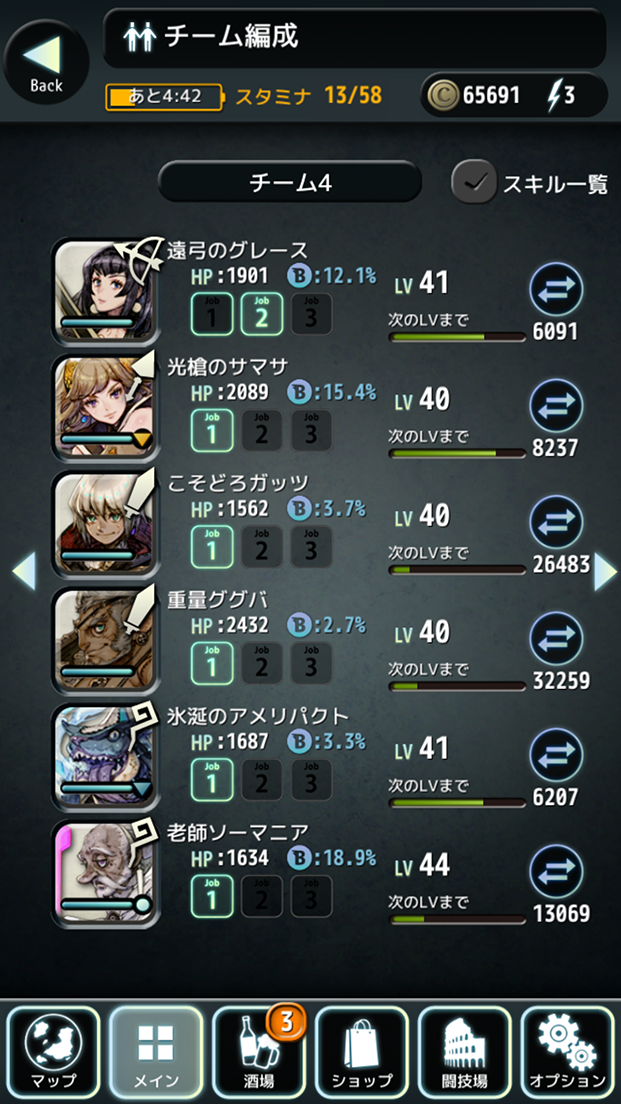Viewport: 621px width, 1104px height.
Task: Click swap icon for 遠弓のグレース
Action: coord(556,289)
